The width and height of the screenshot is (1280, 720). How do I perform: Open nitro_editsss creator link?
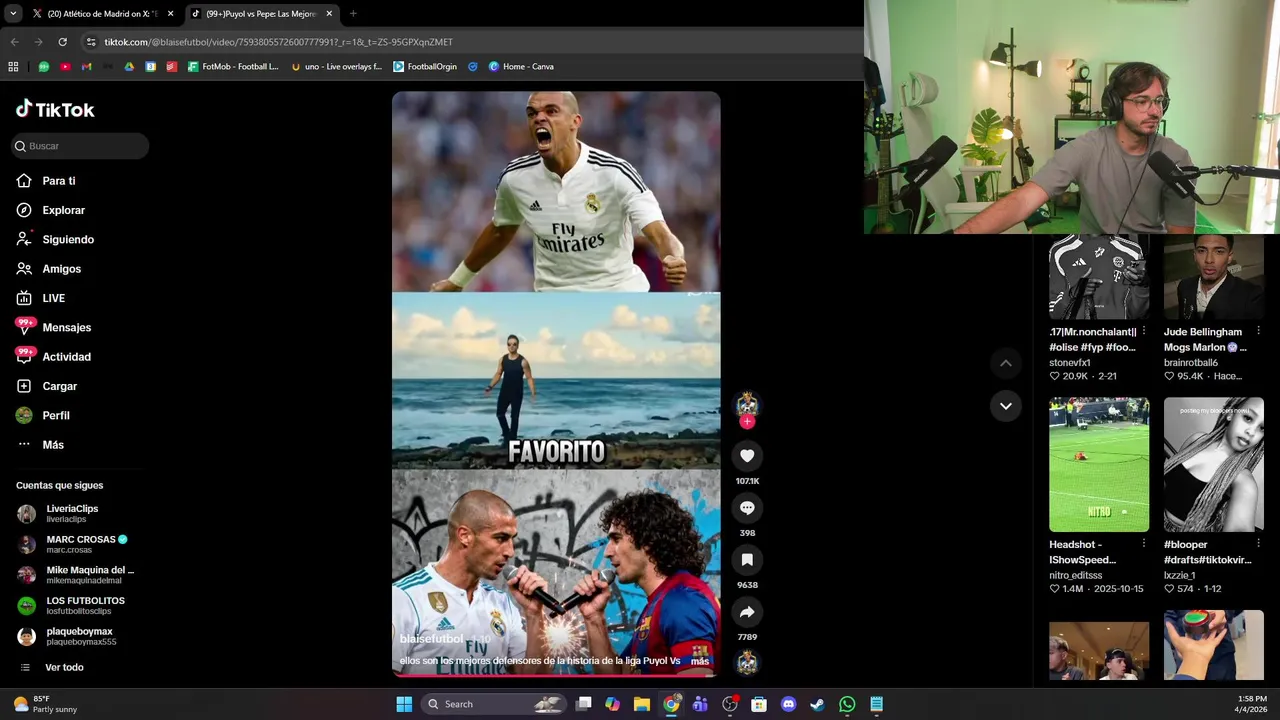pyautogui.click(x=1075, y=575)
